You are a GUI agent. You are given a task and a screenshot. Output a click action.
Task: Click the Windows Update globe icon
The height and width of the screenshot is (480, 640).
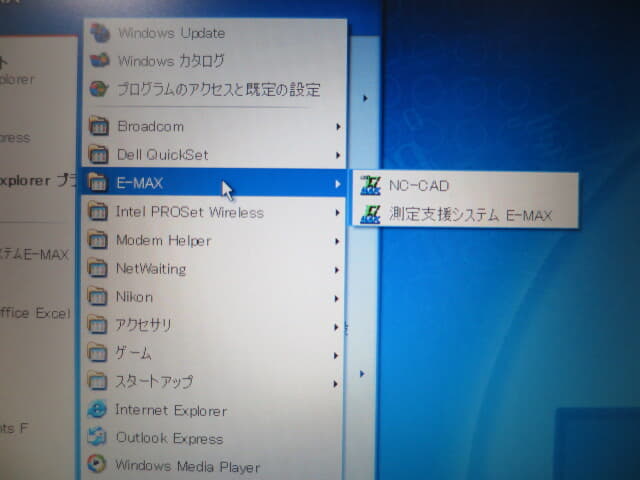(x=100, y=33)
